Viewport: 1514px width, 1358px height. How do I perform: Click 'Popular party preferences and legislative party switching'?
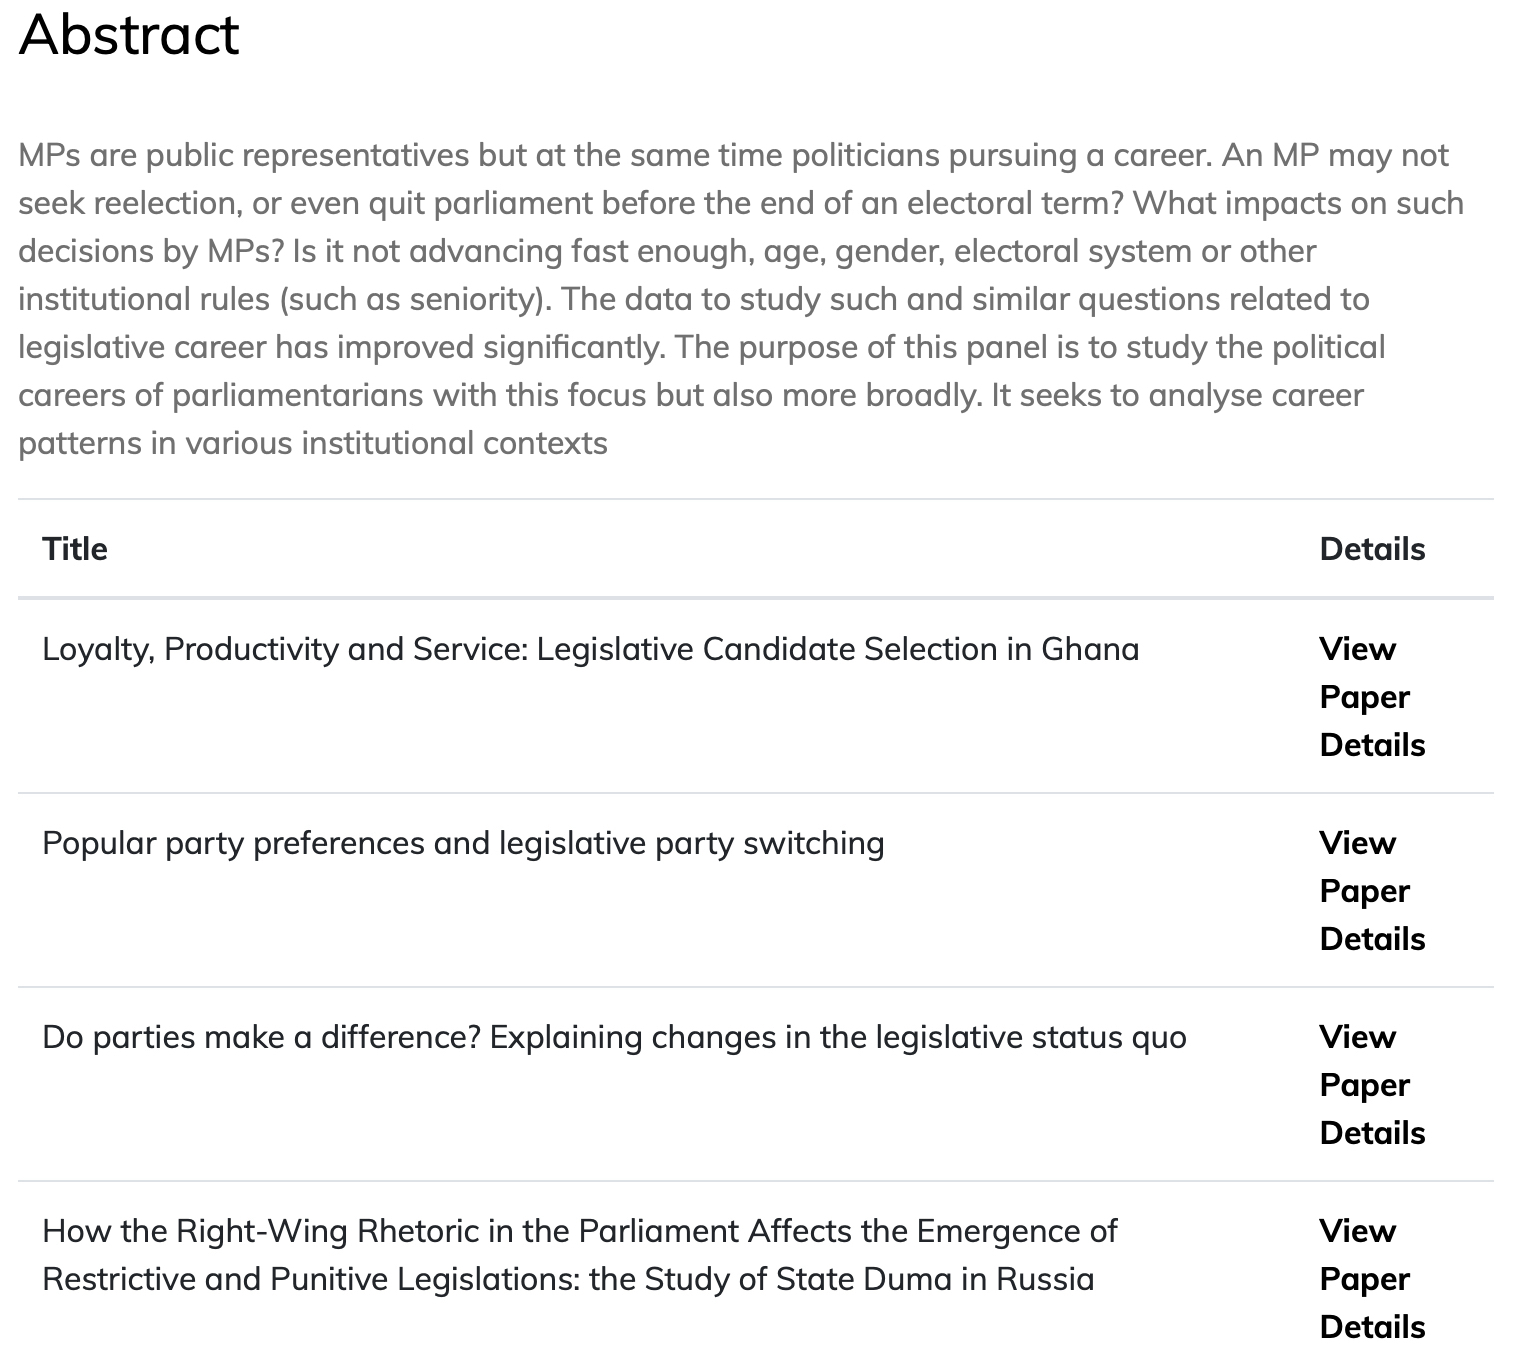pos(463,843)
